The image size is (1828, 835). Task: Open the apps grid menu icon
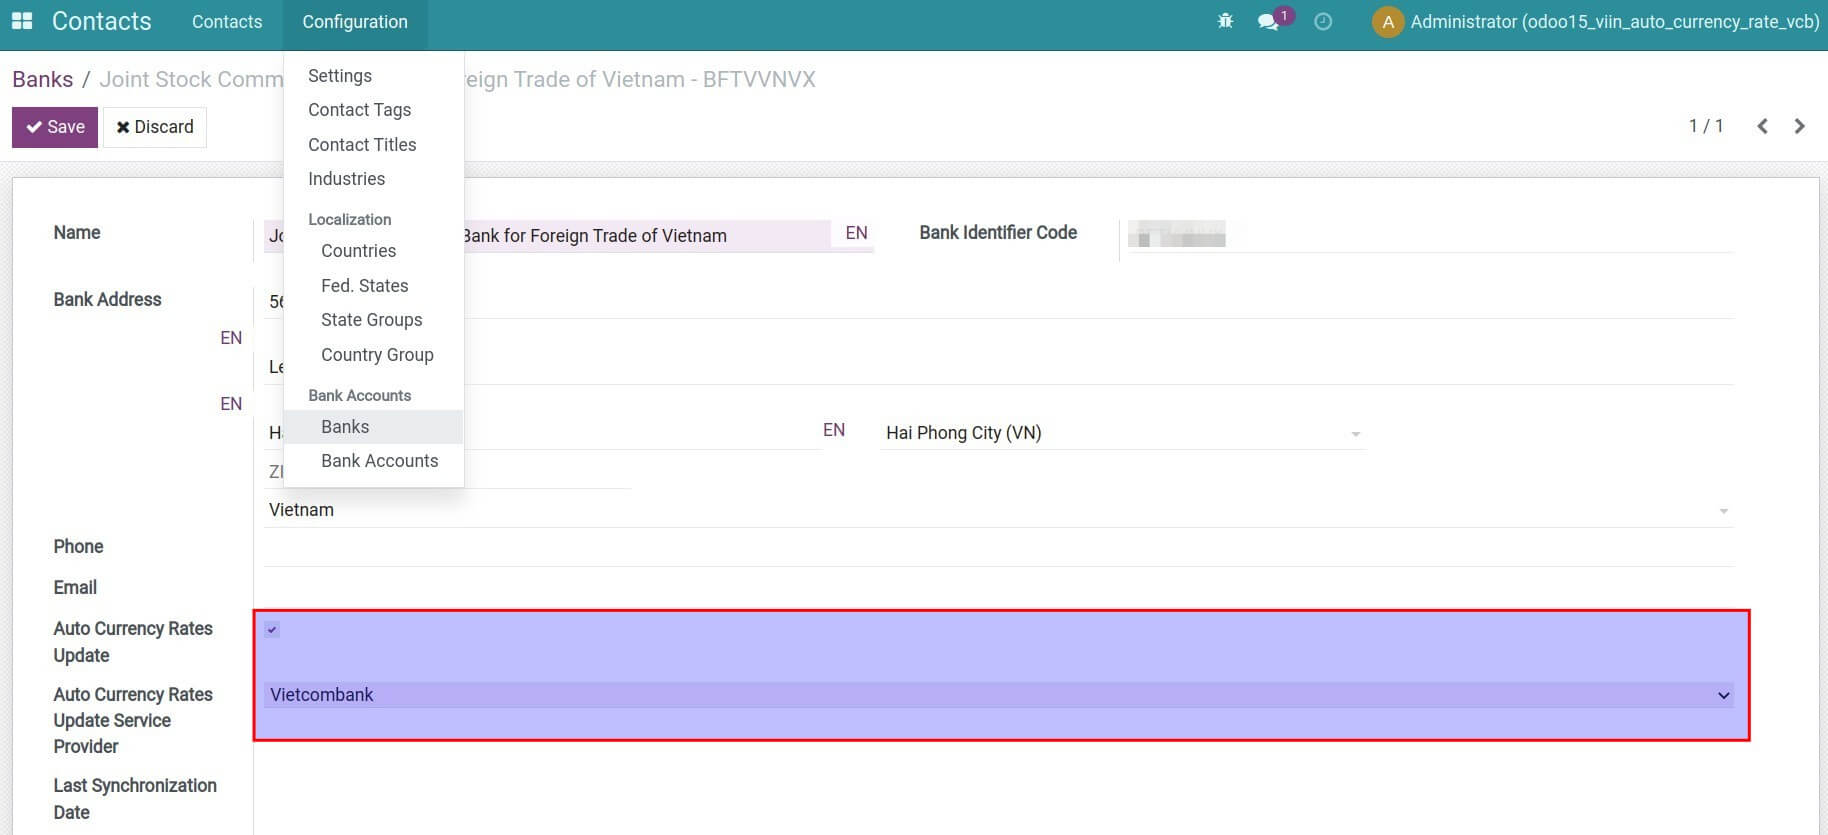(22, 21)
